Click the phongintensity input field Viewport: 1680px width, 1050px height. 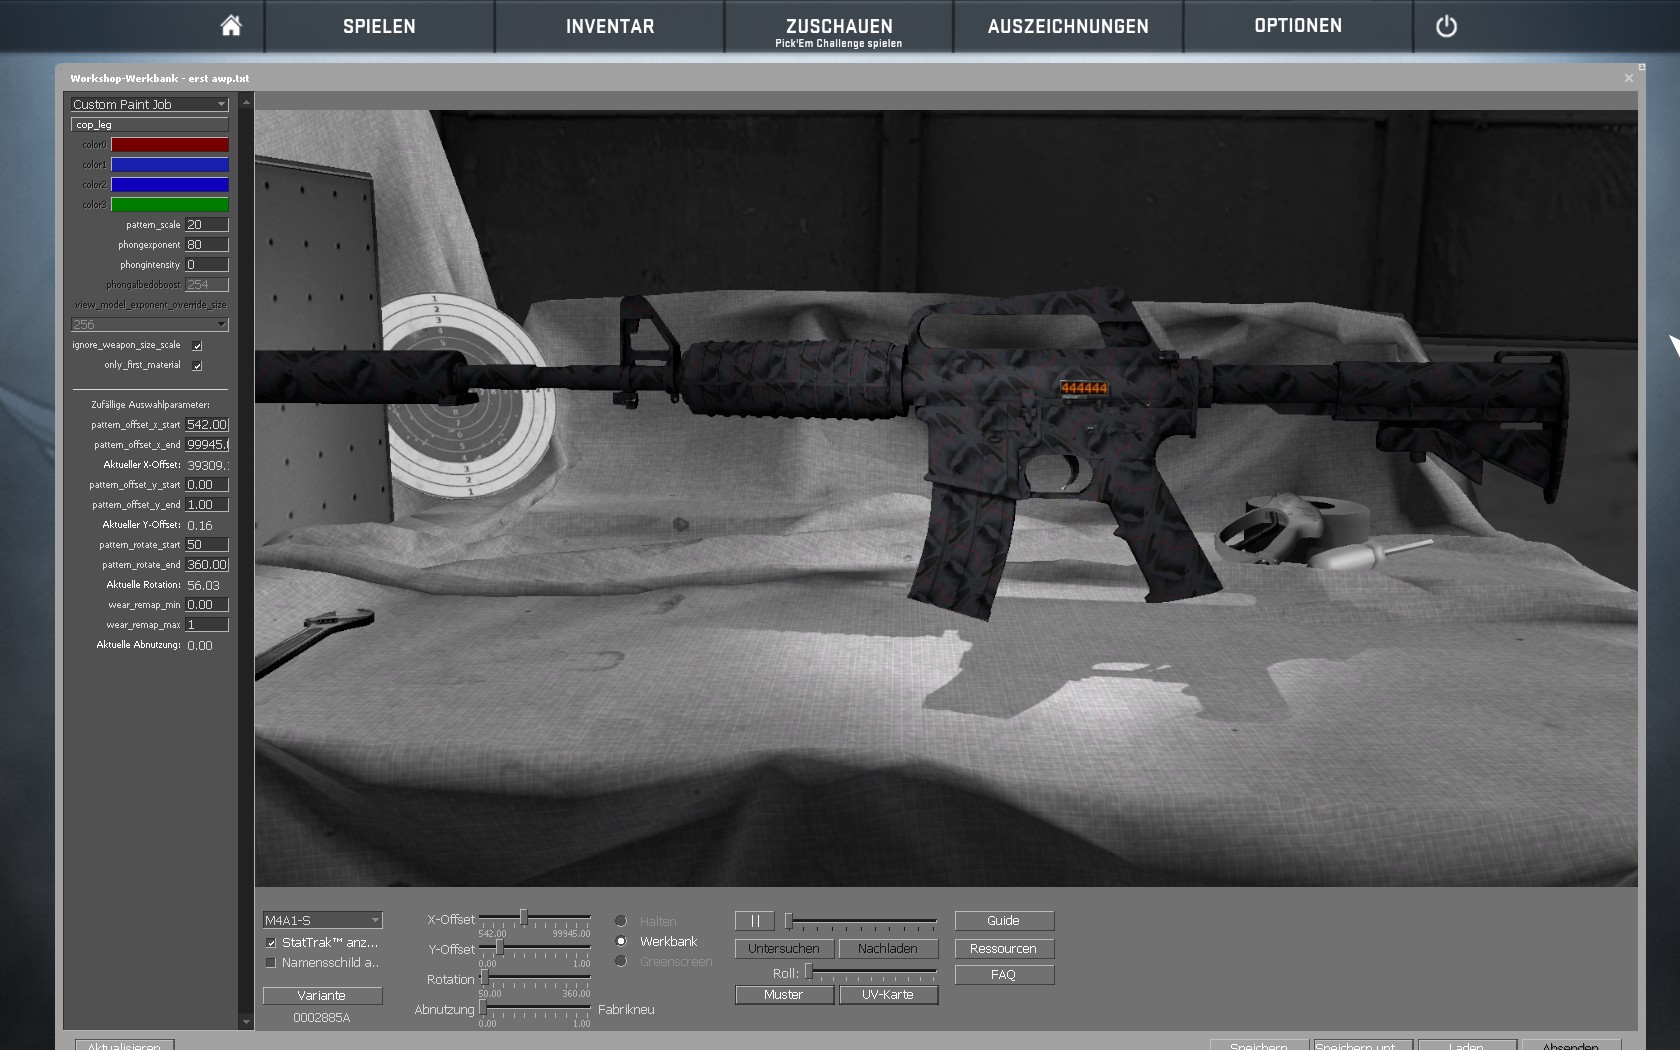pyautogui.click(x=207, y=265)
